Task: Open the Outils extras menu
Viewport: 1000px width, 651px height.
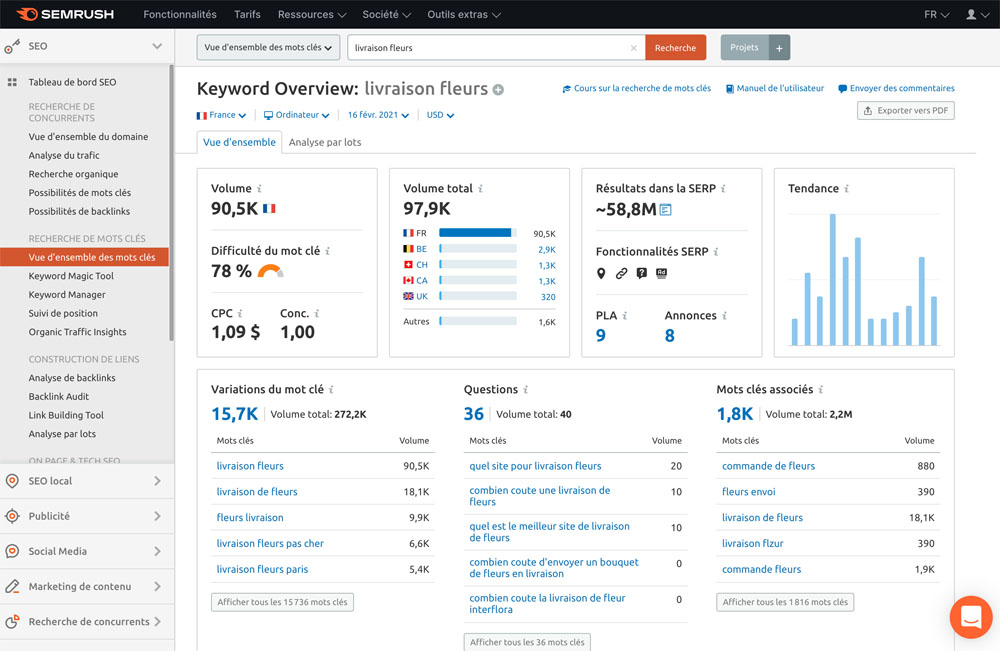Action: coord(464,14)
